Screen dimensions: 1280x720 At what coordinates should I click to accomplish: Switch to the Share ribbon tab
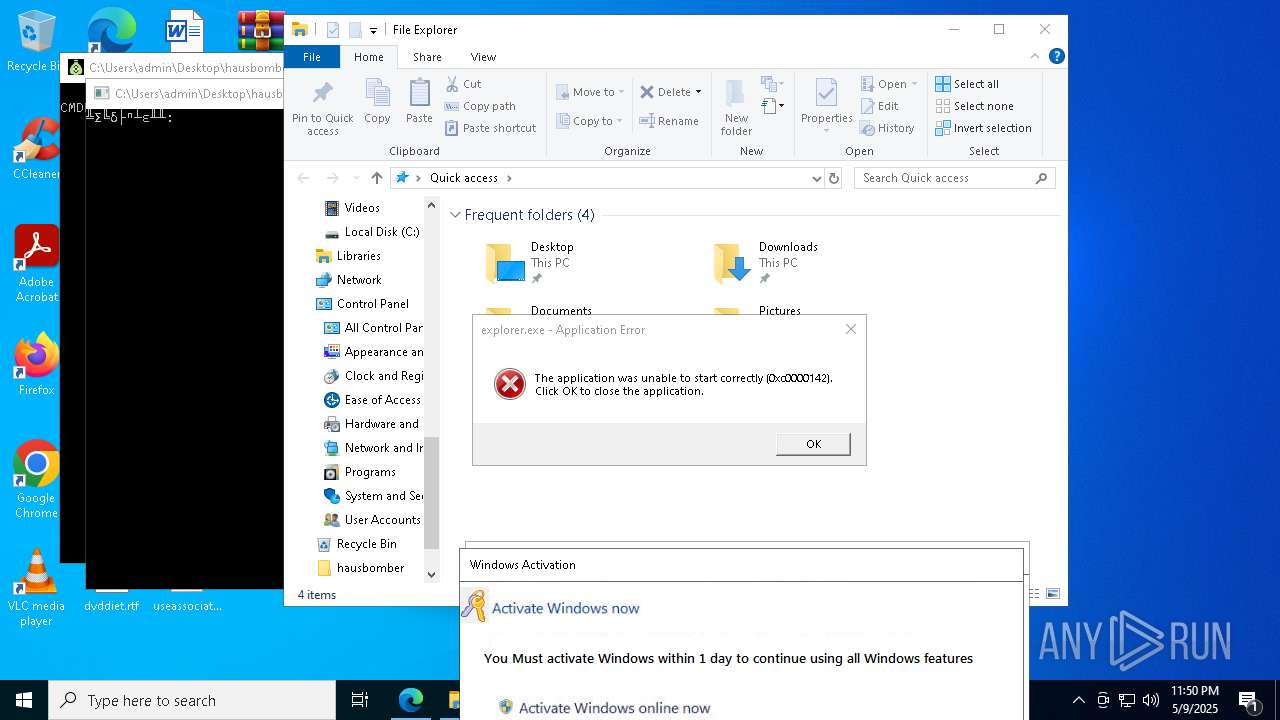427,57
